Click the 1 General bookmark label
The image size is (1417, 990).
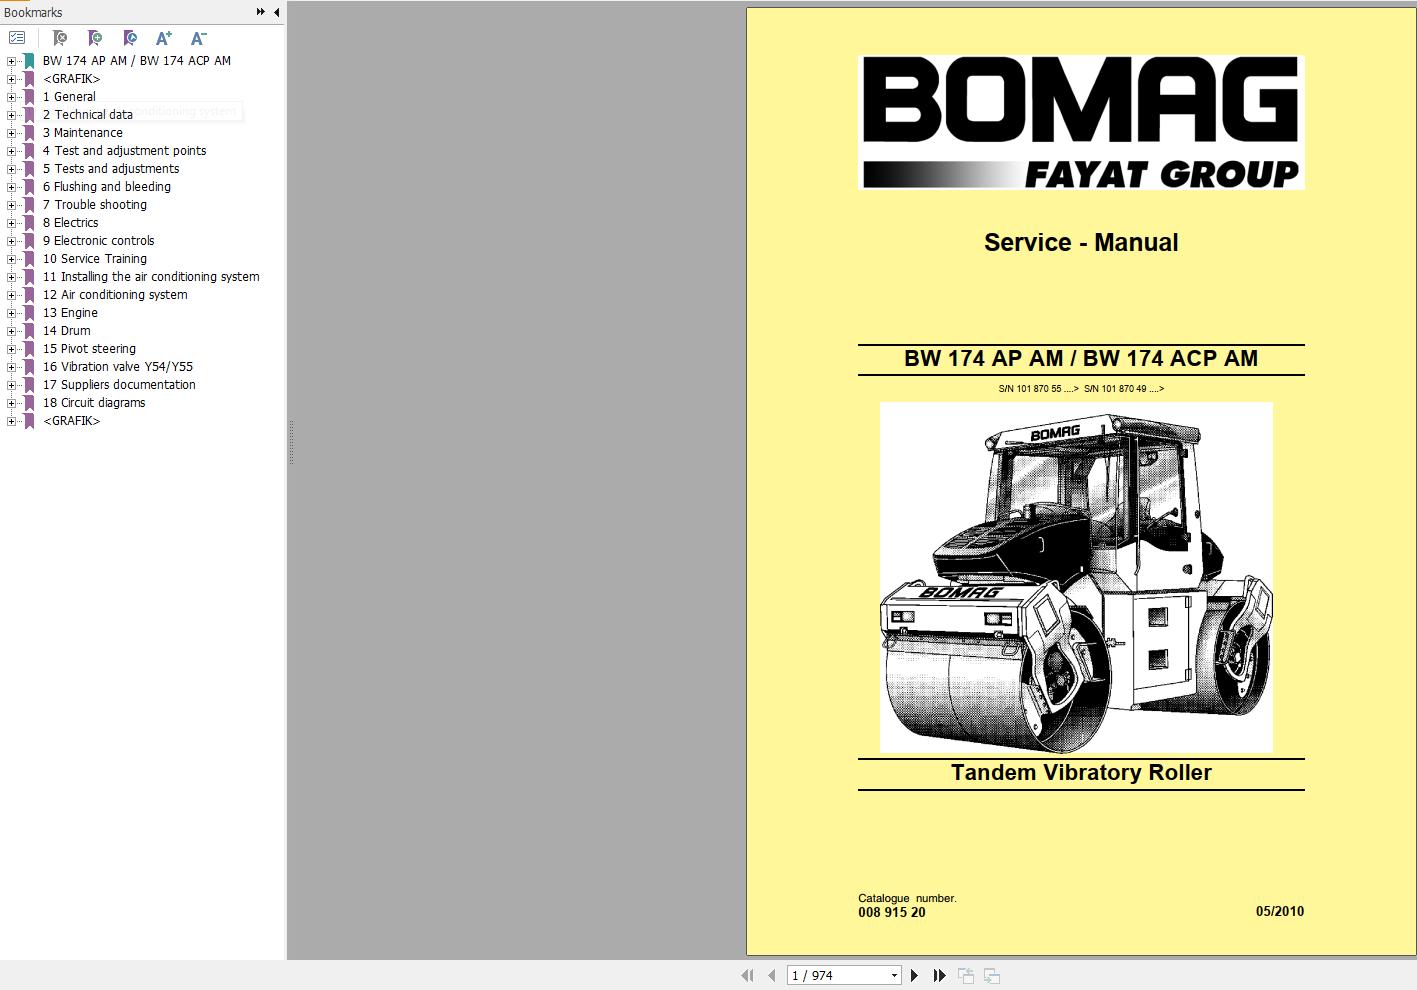69,97
